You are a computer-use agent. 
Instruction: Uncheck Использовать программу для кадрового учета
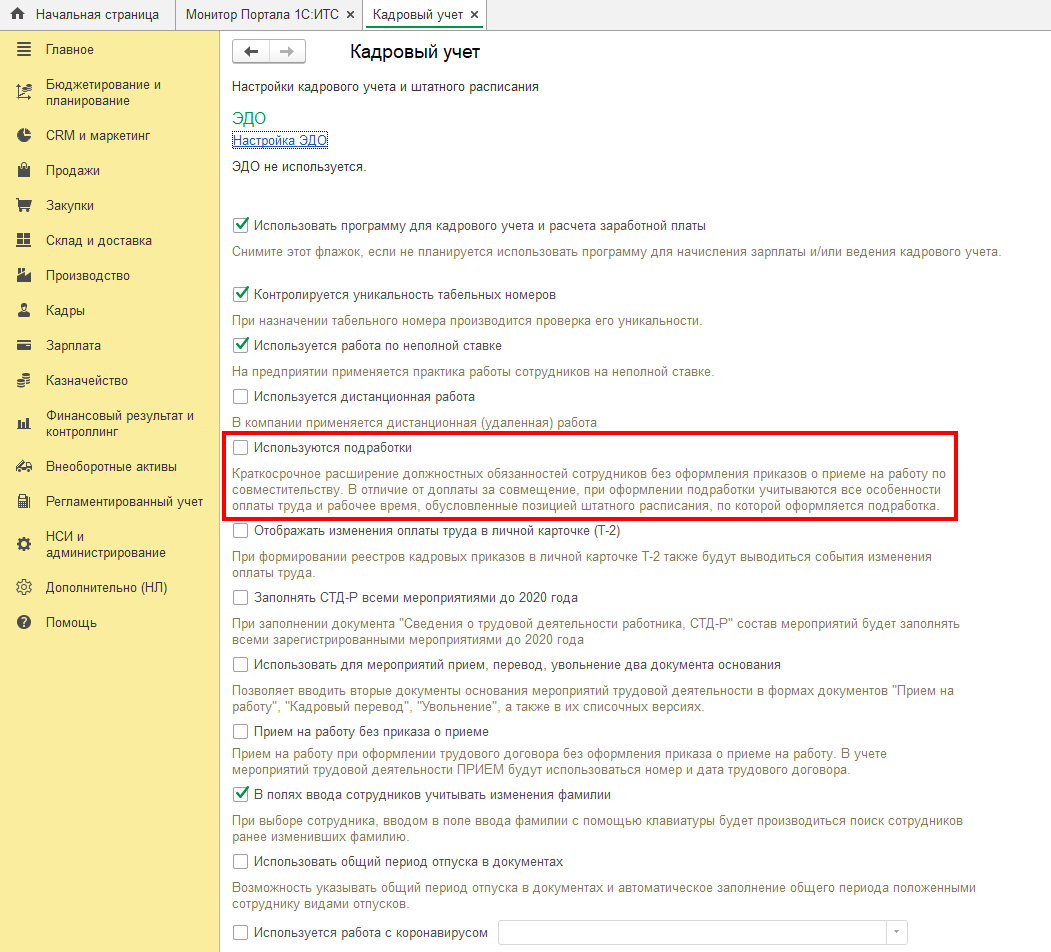coord(241,225)
